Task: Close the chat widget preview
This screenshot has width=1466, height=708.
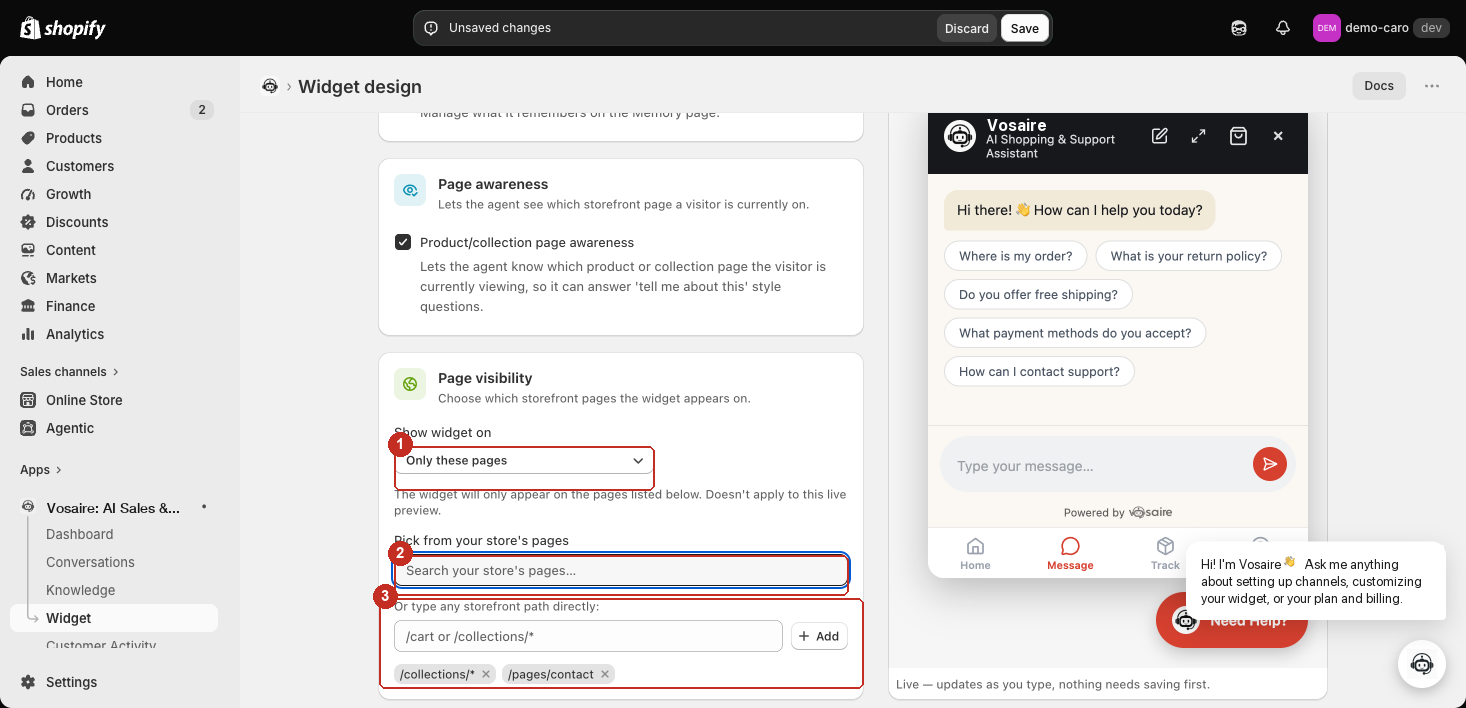Action: (1278, 136)
